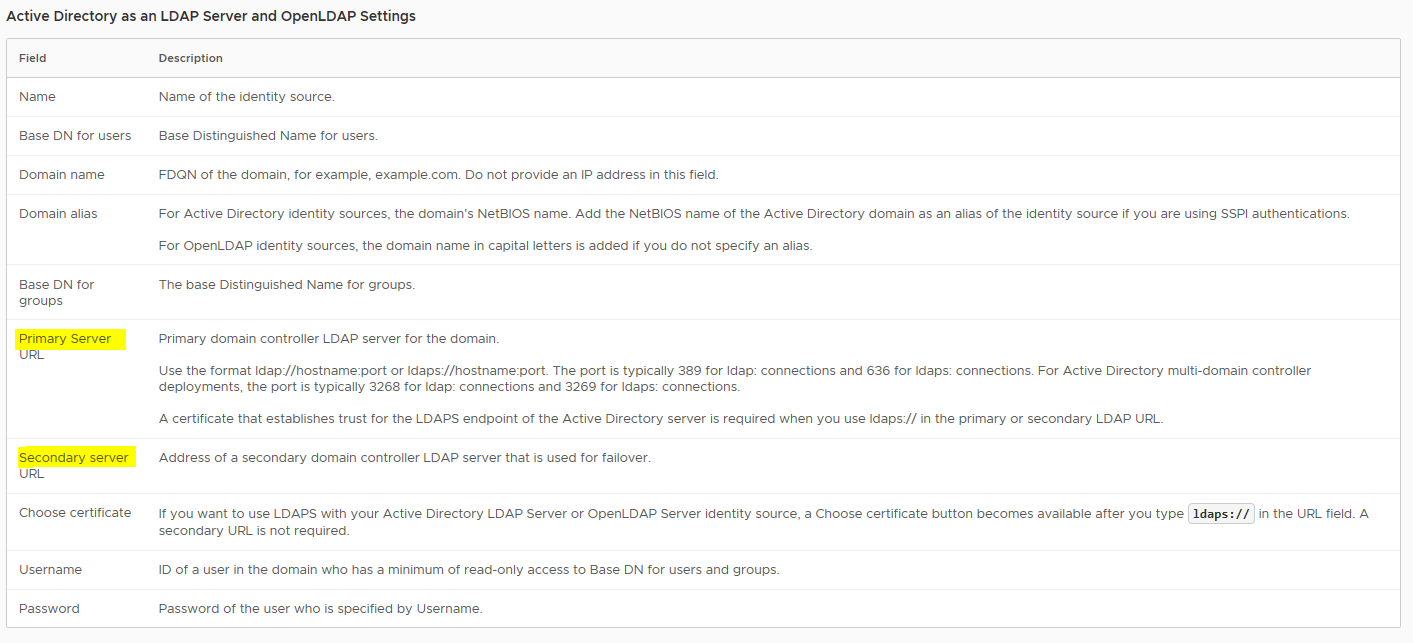
Task: Click the Name of the identity source description
Action: tap(246, 97)
